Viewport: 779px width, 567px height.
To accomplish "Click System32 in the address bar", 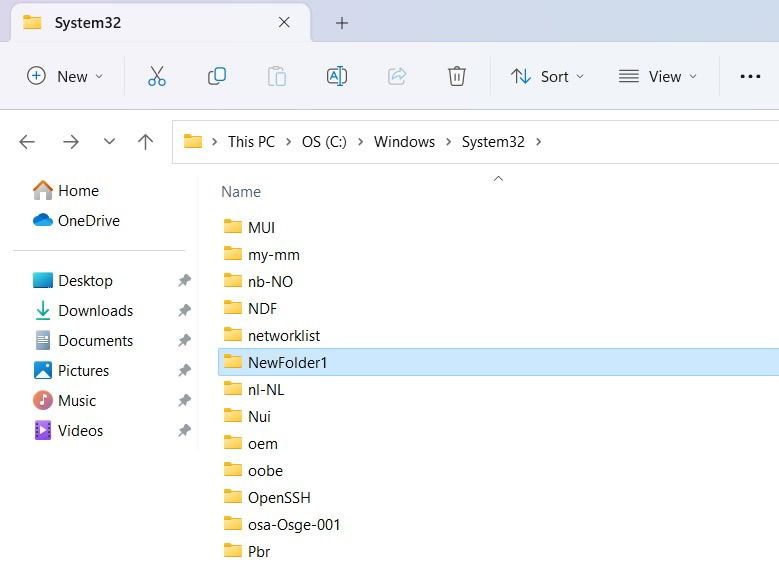I will (x=493, y=142).
